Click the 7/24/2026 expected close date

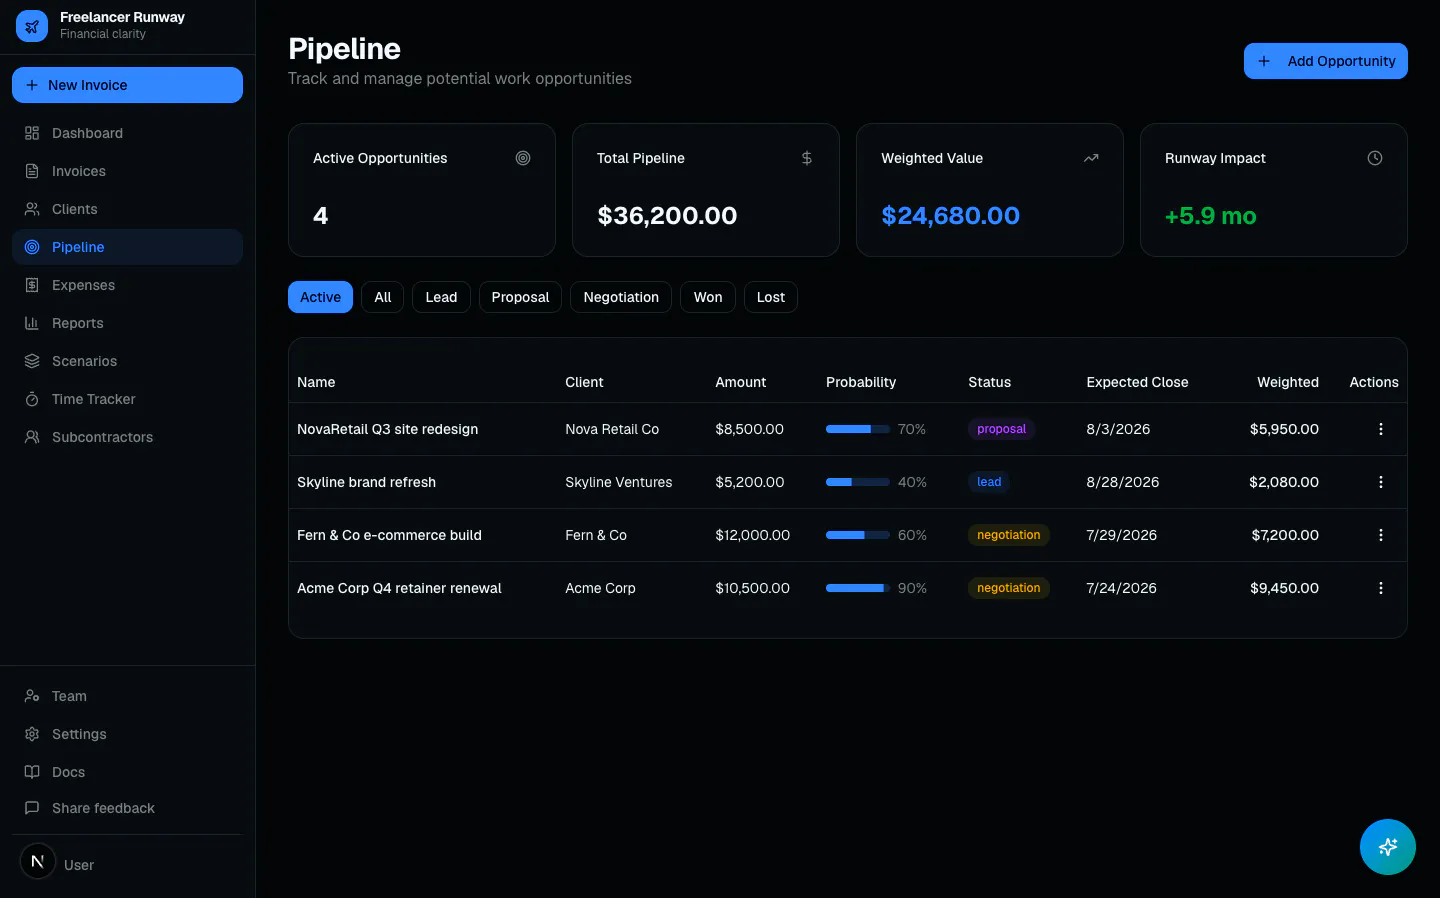pyautogui.click(x=1122, y=588)
